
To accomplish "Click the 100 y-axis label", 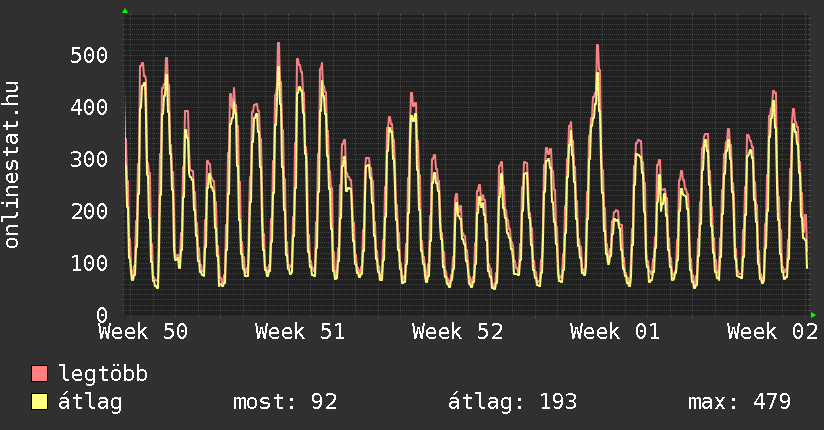I will [x=89, y=263].
